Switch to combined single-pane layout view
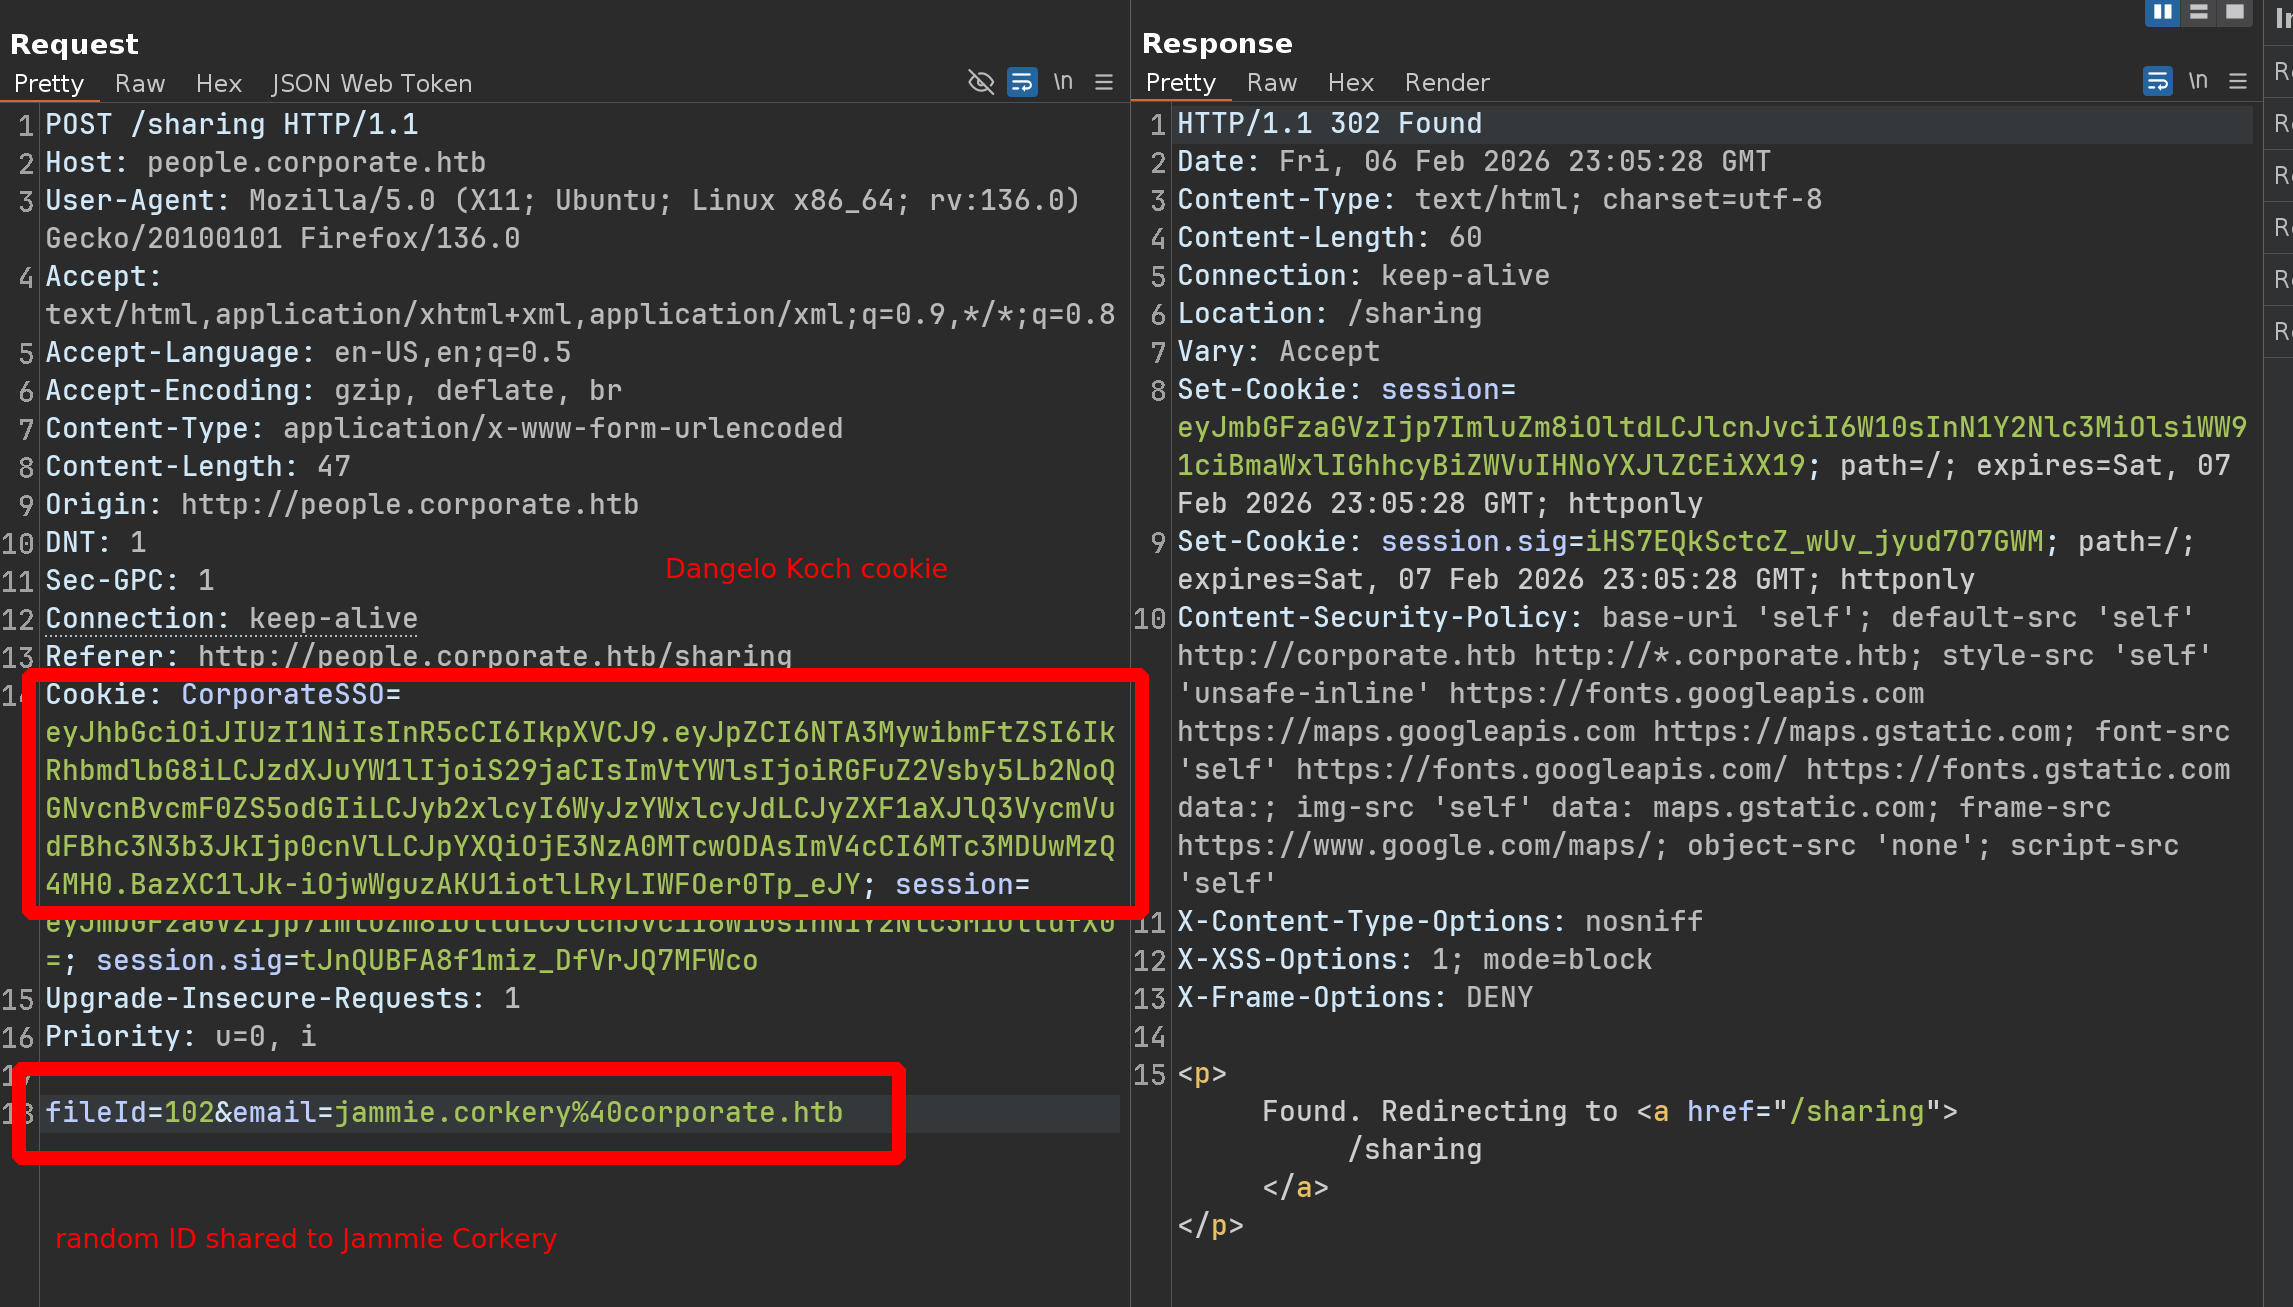The width and height of the screenshot is (2293, 1307). click(2235, 12)
